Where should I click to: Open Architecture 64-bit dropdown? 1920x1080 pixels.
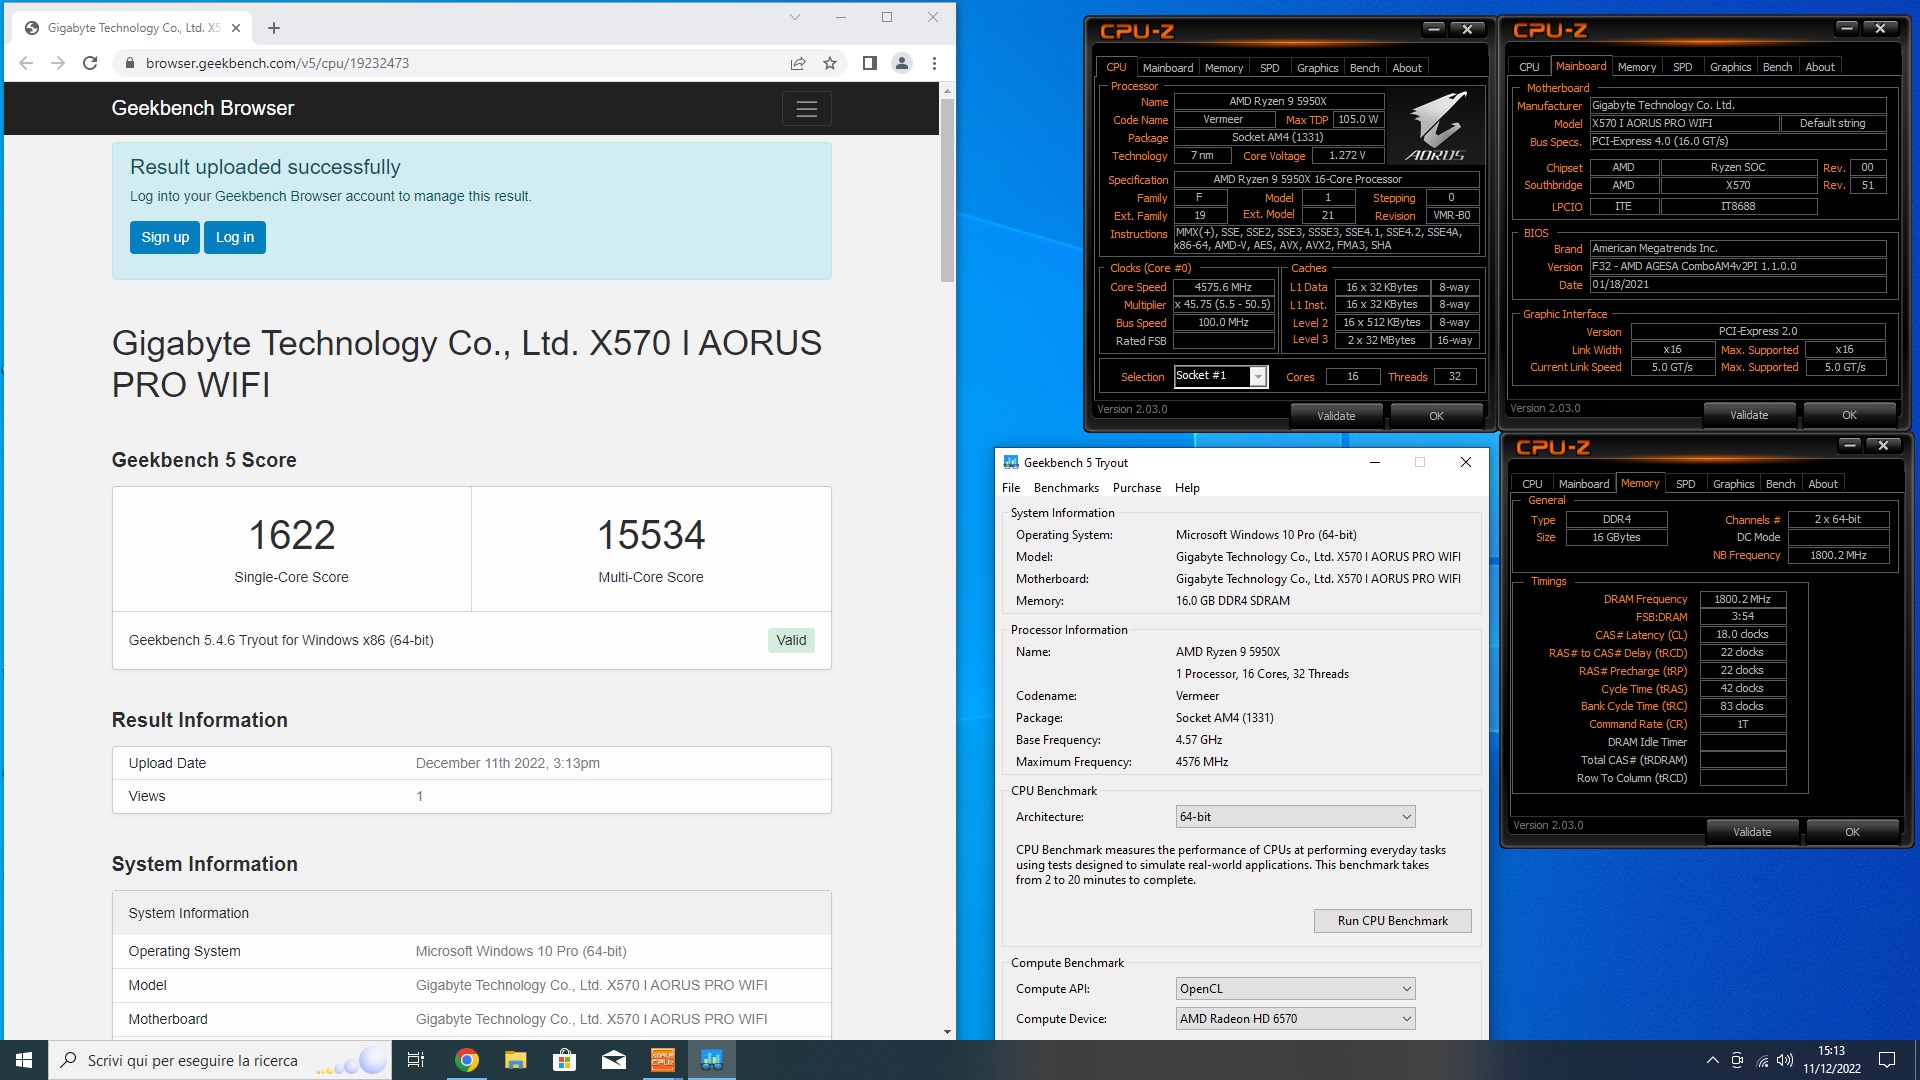point(1295,817)
